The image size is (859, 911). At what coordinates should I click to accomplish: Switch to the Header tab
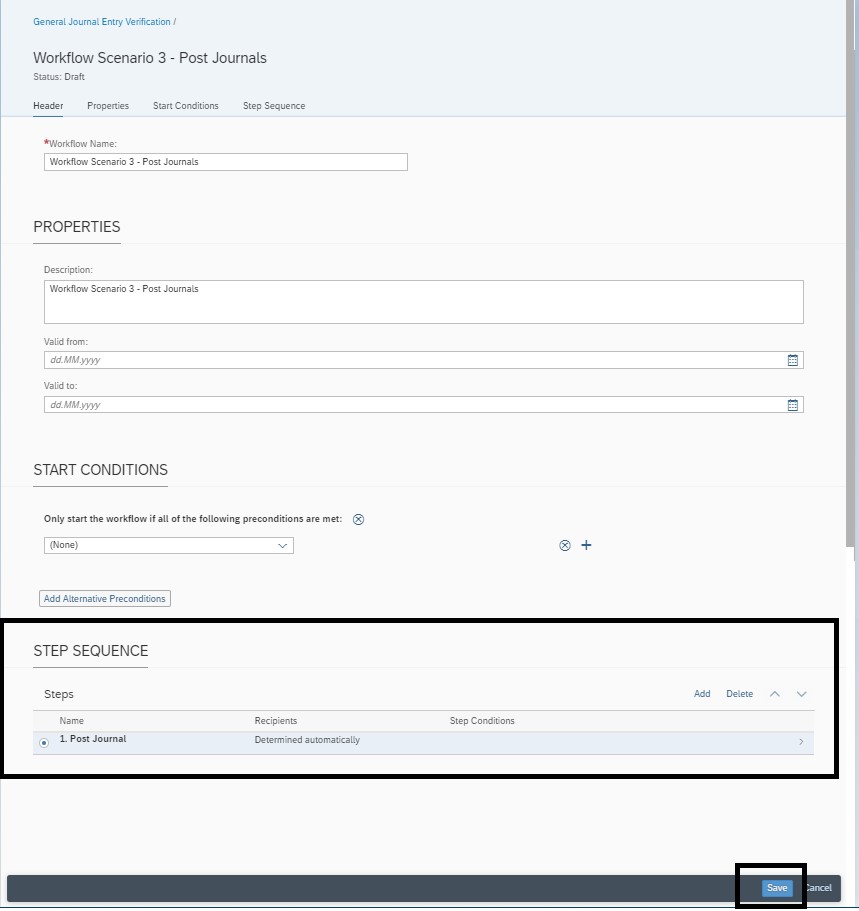(x=48, y=106)
